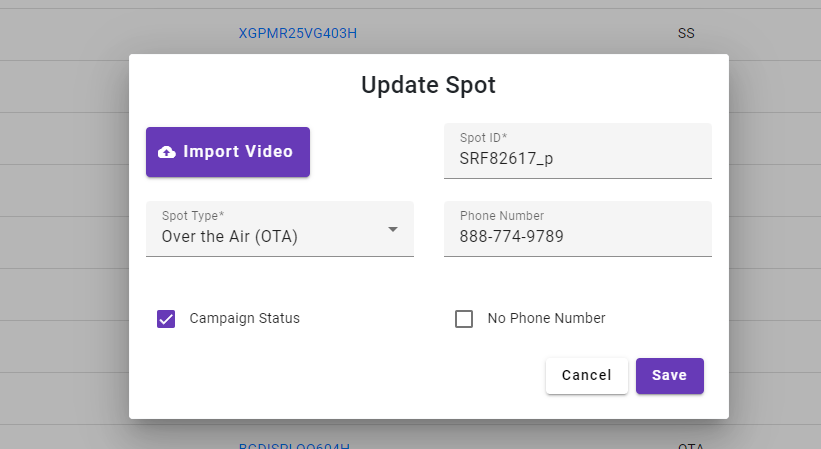821x449 pixels.
Task: Click the Spot Type dropdown arrow
Action: (393, 229)
